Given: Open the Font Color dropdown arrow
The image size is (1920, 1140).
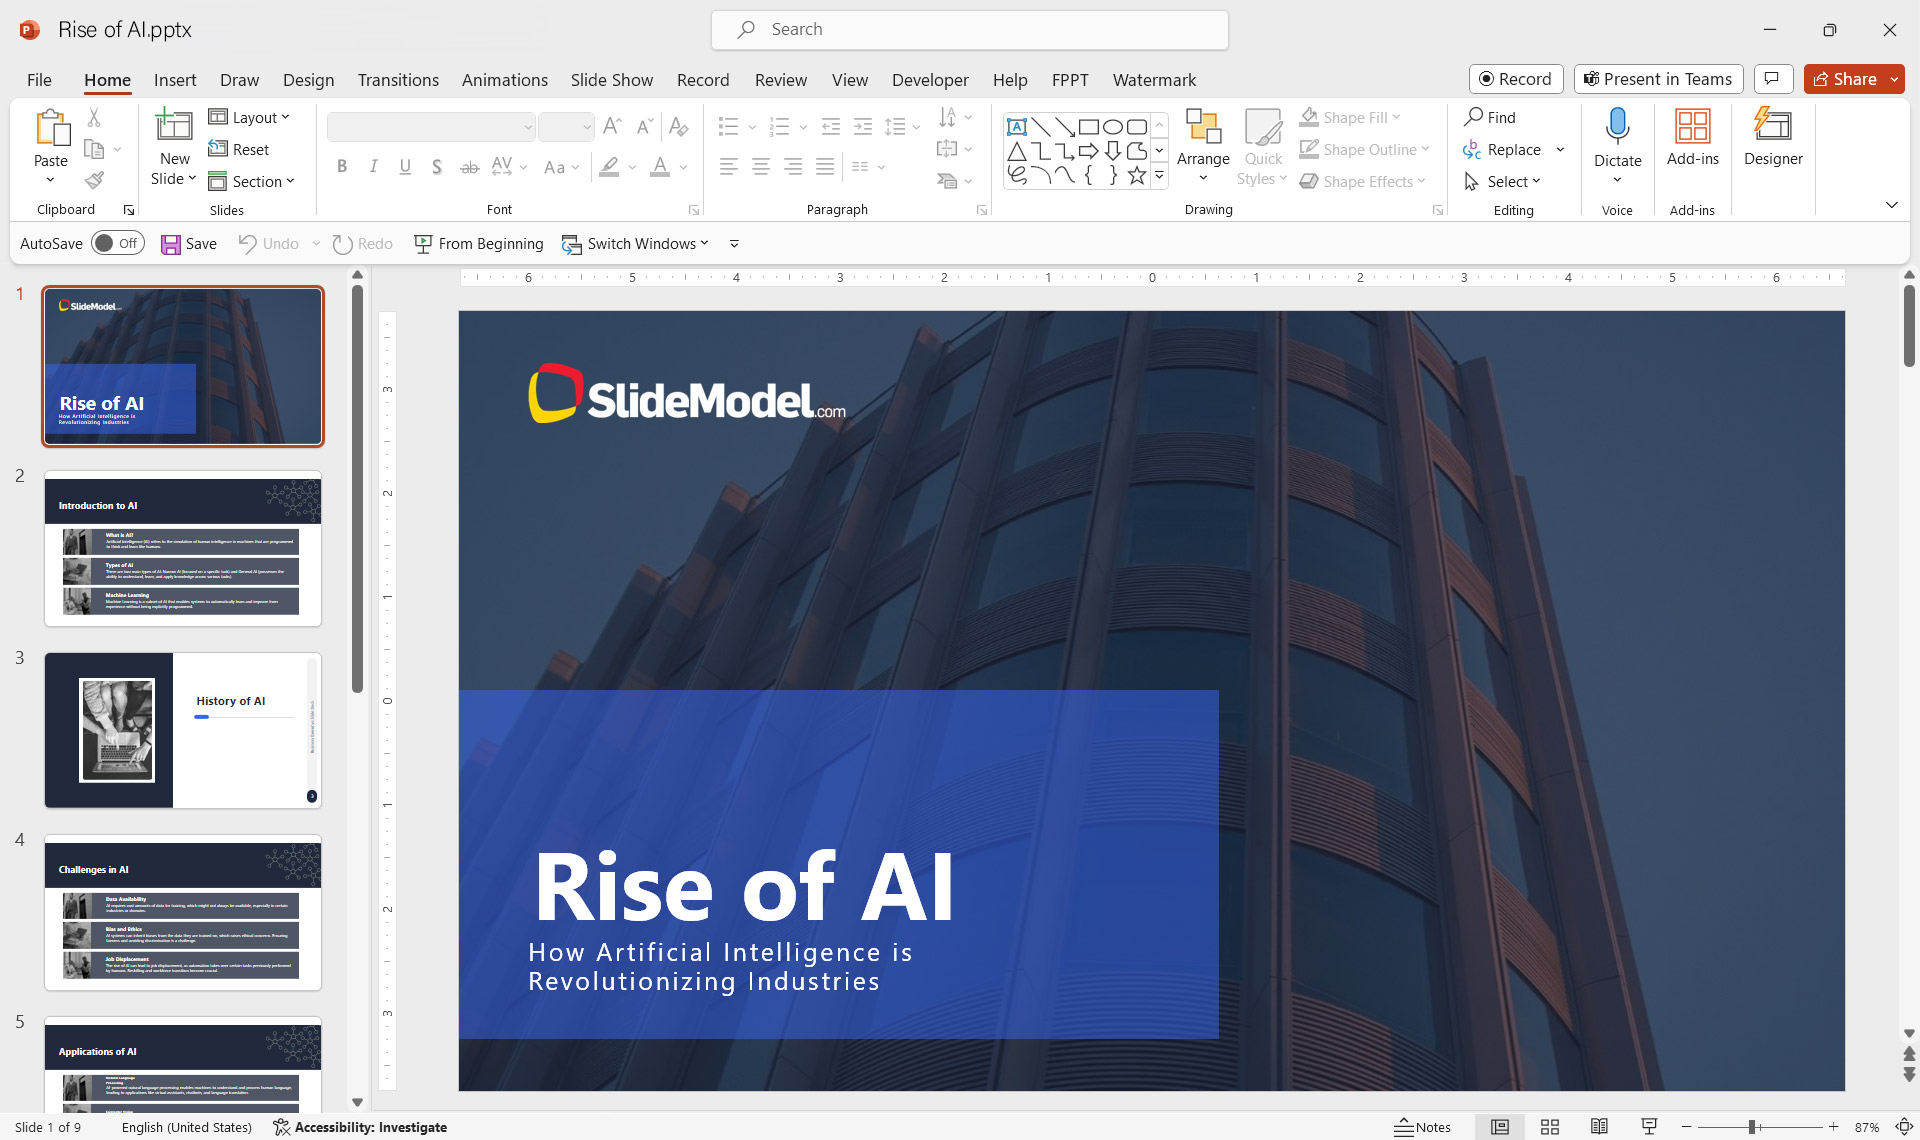Looking at the screenshot, I should [x=683, y=168].
